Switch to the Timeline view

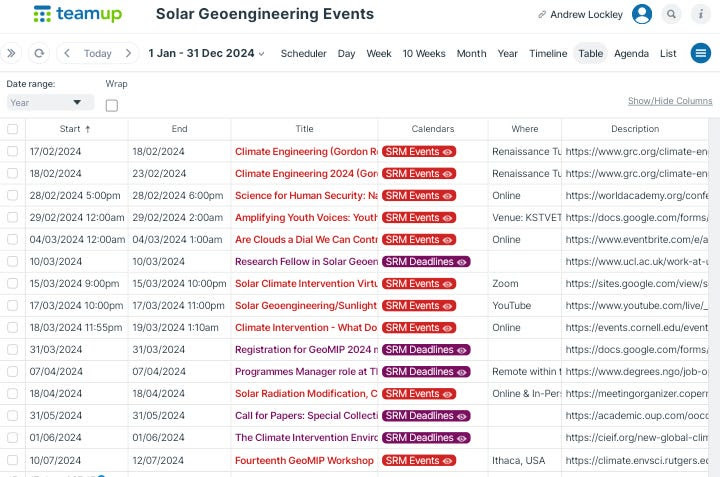[548, 53]
